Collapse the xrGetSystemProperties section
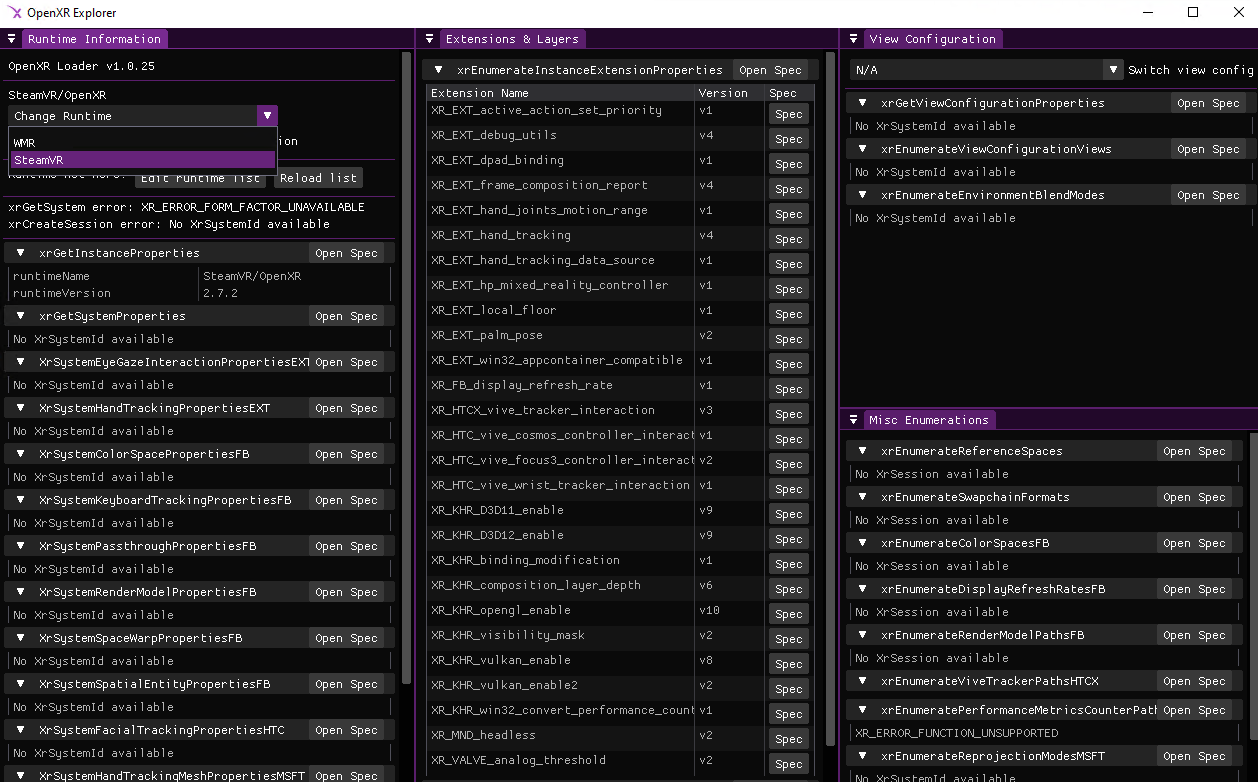The height and width of the screenshot is (782, 1258). coord(20,316)
